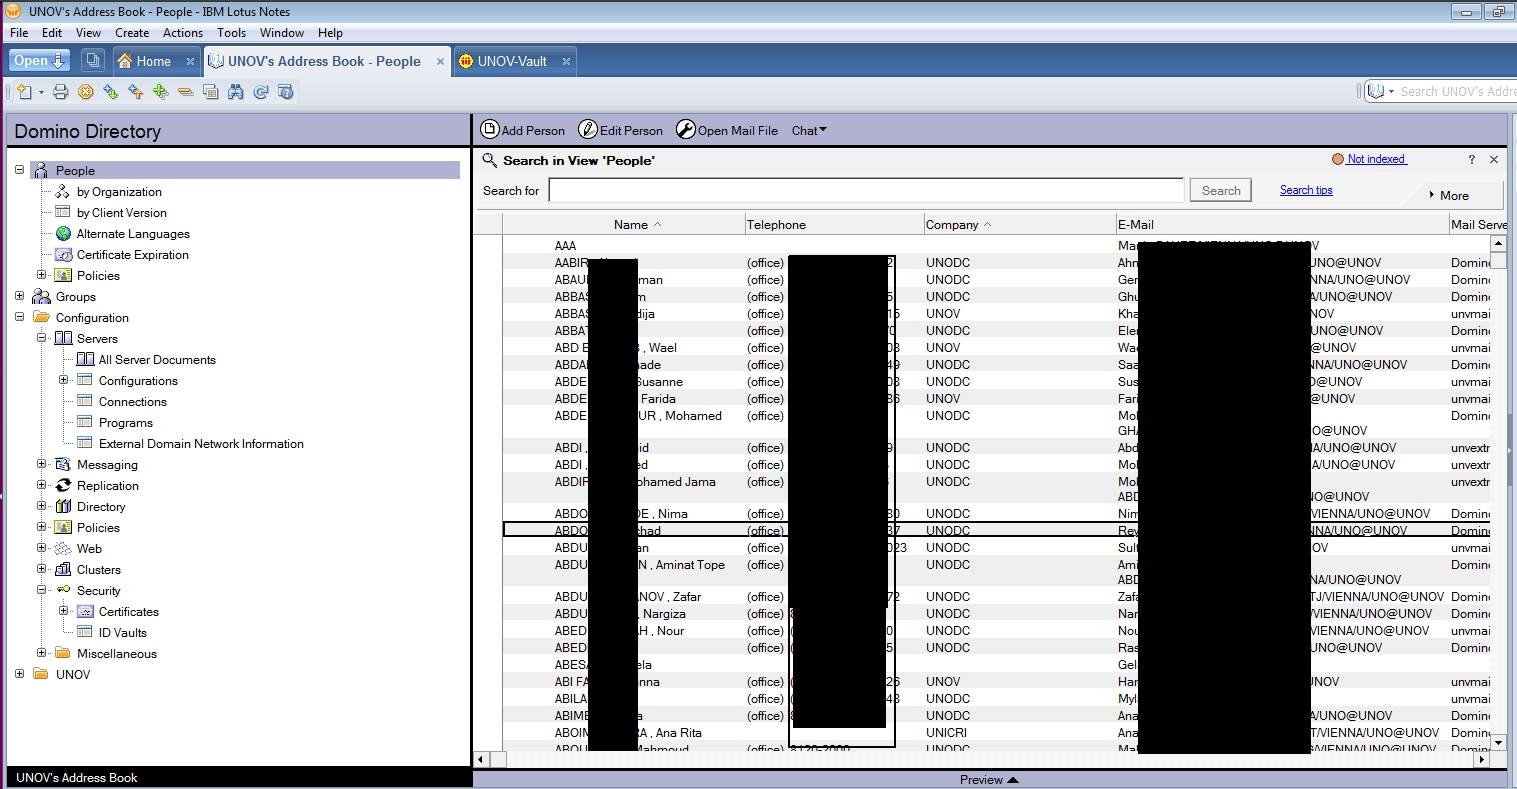This screenshot has height=789, width=1517.
Task: Click the magnifier icon in search bar header
Action: pos(489,160)
